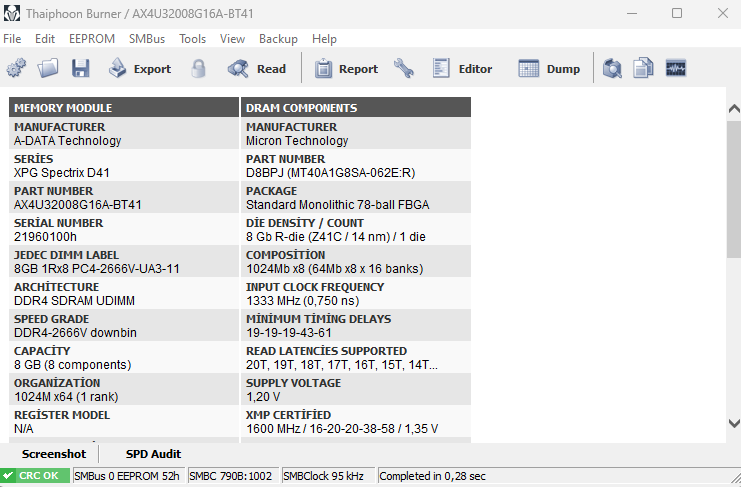Click the 'SMBus 0 EEPROM 52h' status entry
Image resolution: width=741 pixels, height=487 pixels.
click(x=127, y=476)
